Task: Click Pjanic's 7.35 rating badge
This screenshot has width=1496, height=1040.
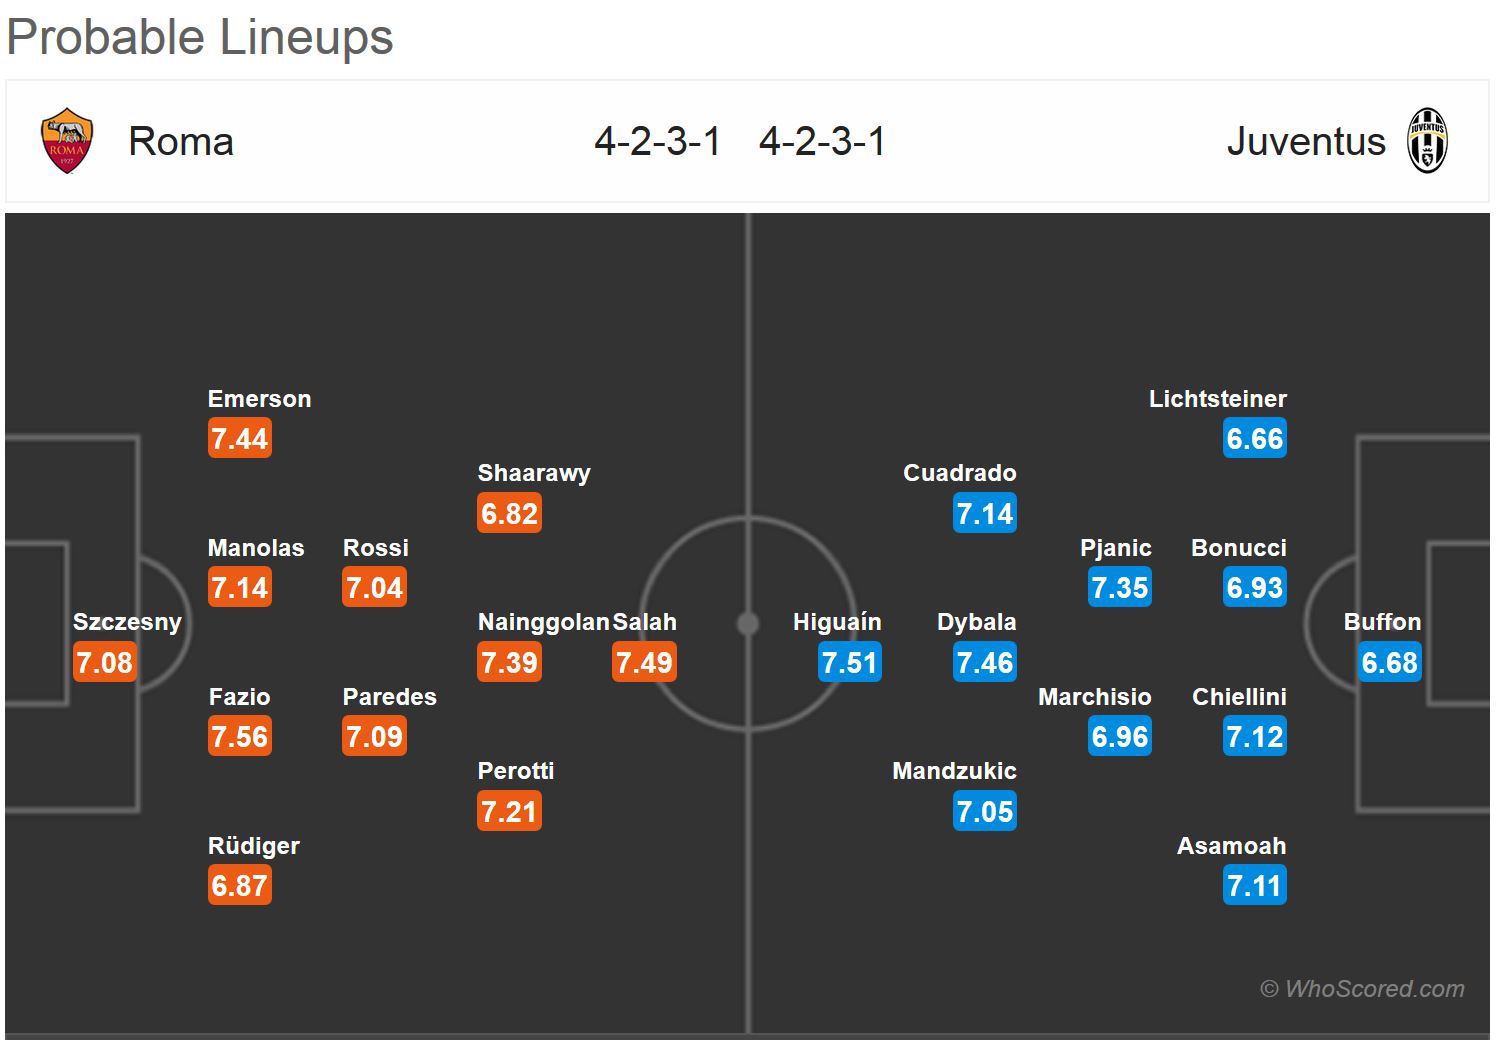Action: pyautogui.click(x=1119, y=588)
